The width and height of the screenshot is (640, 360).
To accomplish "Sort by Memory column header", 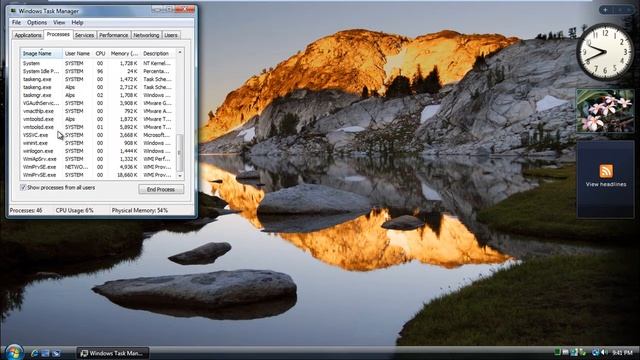I will pos(124,53).
